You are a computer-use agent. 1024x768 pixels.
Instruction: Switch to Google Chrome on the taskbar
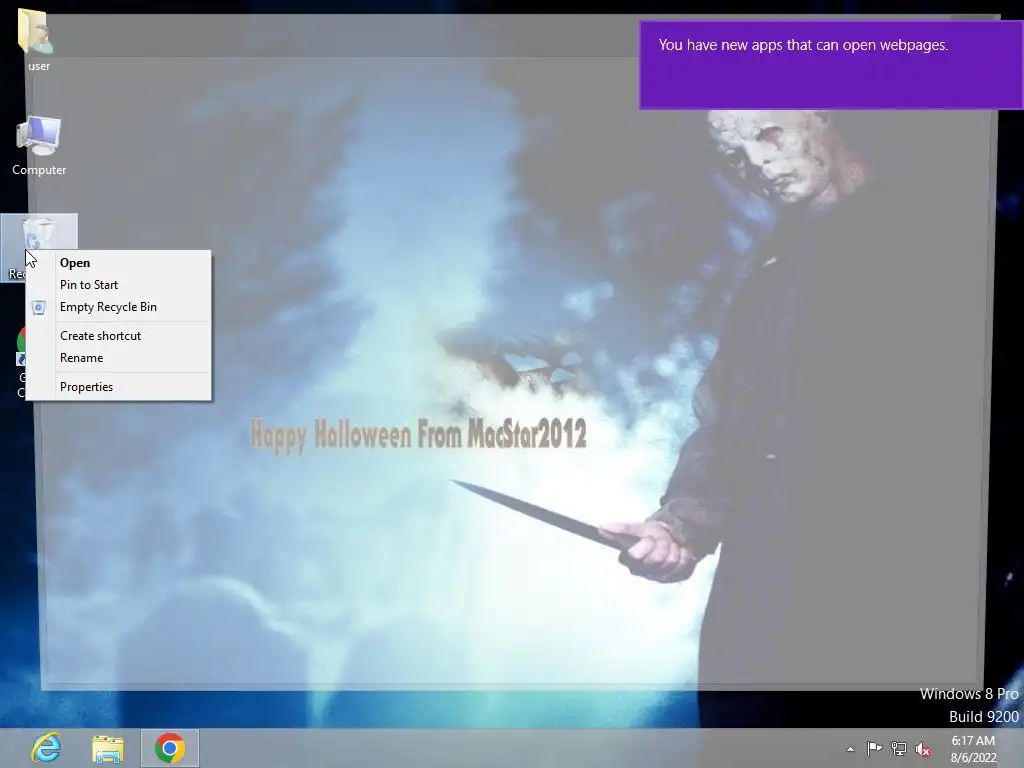pyautogui.click(x=170, y=748)
